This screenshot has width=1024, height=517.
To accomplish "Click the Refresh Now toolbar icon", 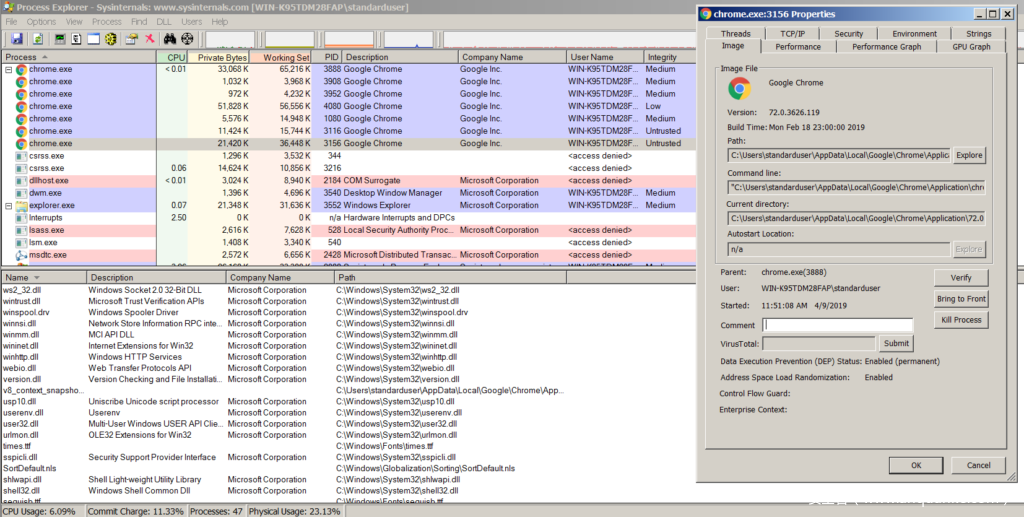I will tap(35, 39).
